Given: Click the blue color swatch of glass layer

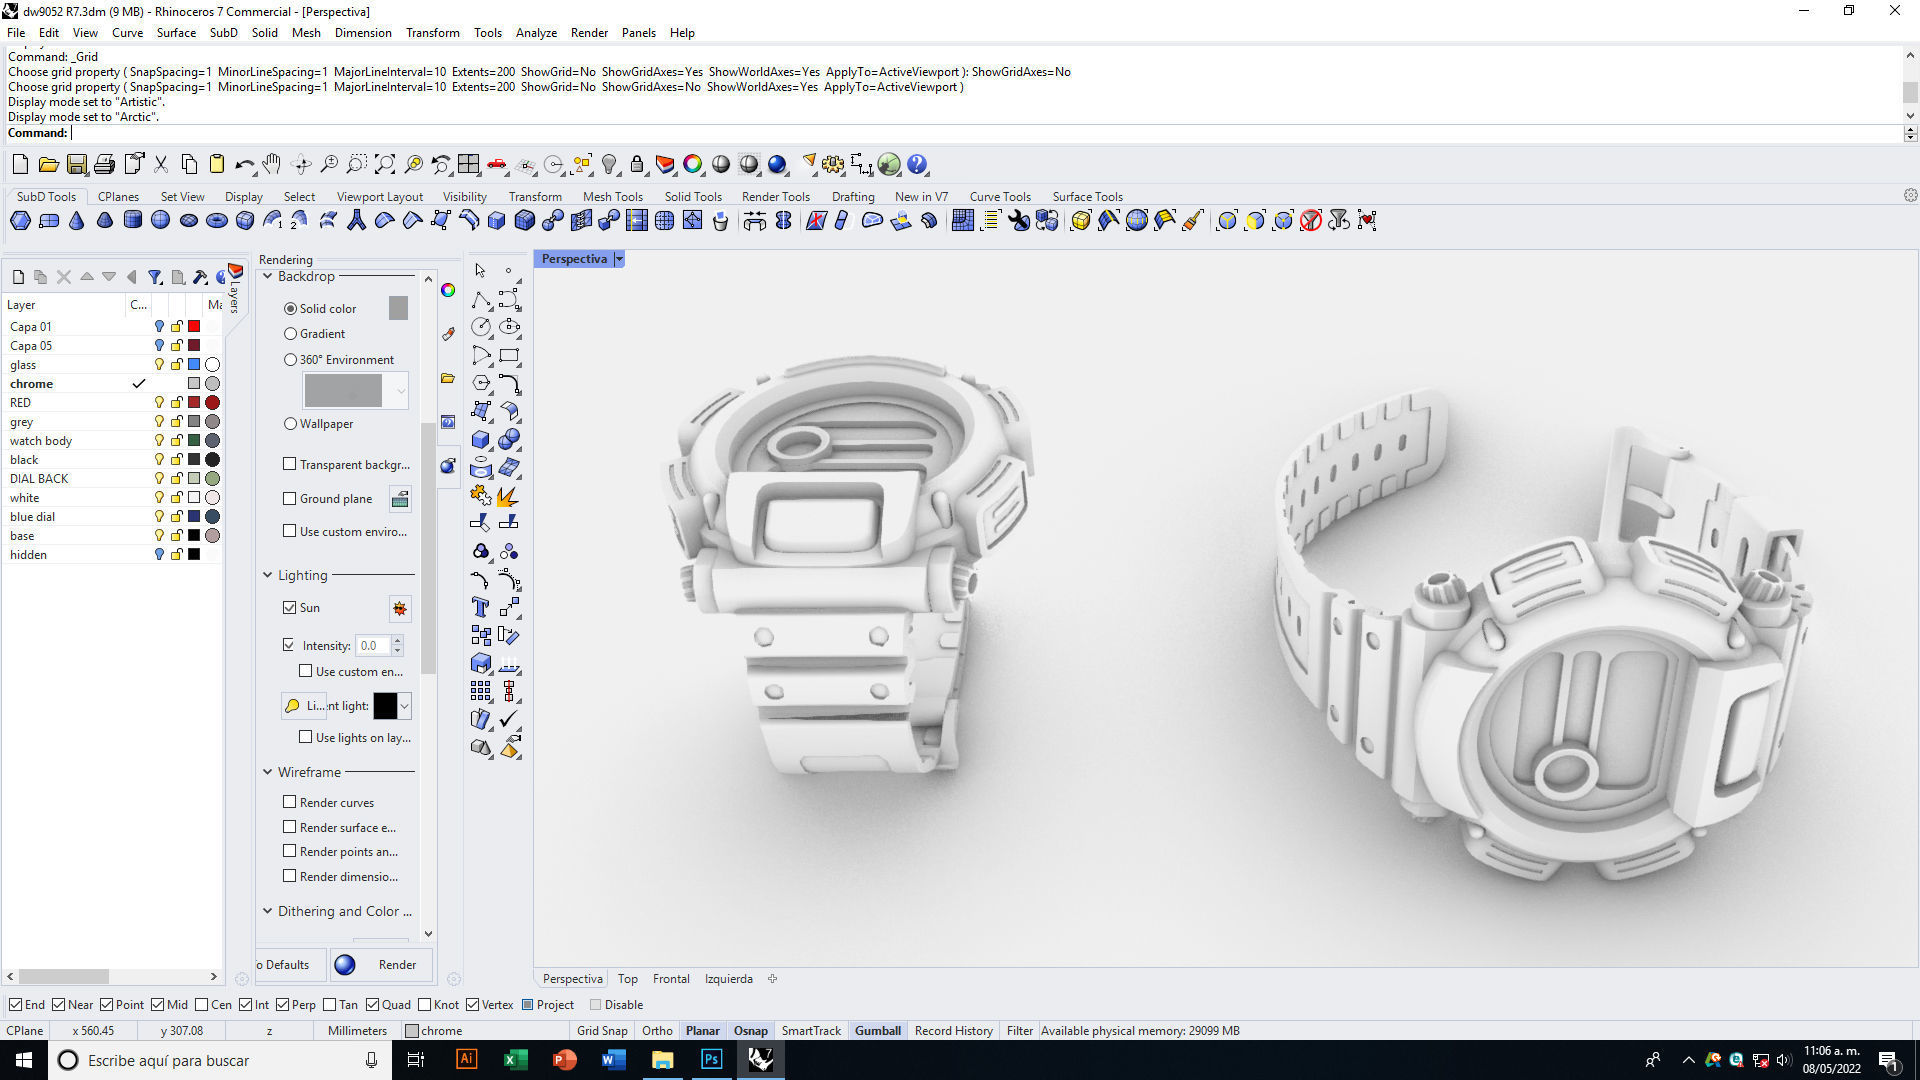Looking at the screenshot, I should click(194, 365).
